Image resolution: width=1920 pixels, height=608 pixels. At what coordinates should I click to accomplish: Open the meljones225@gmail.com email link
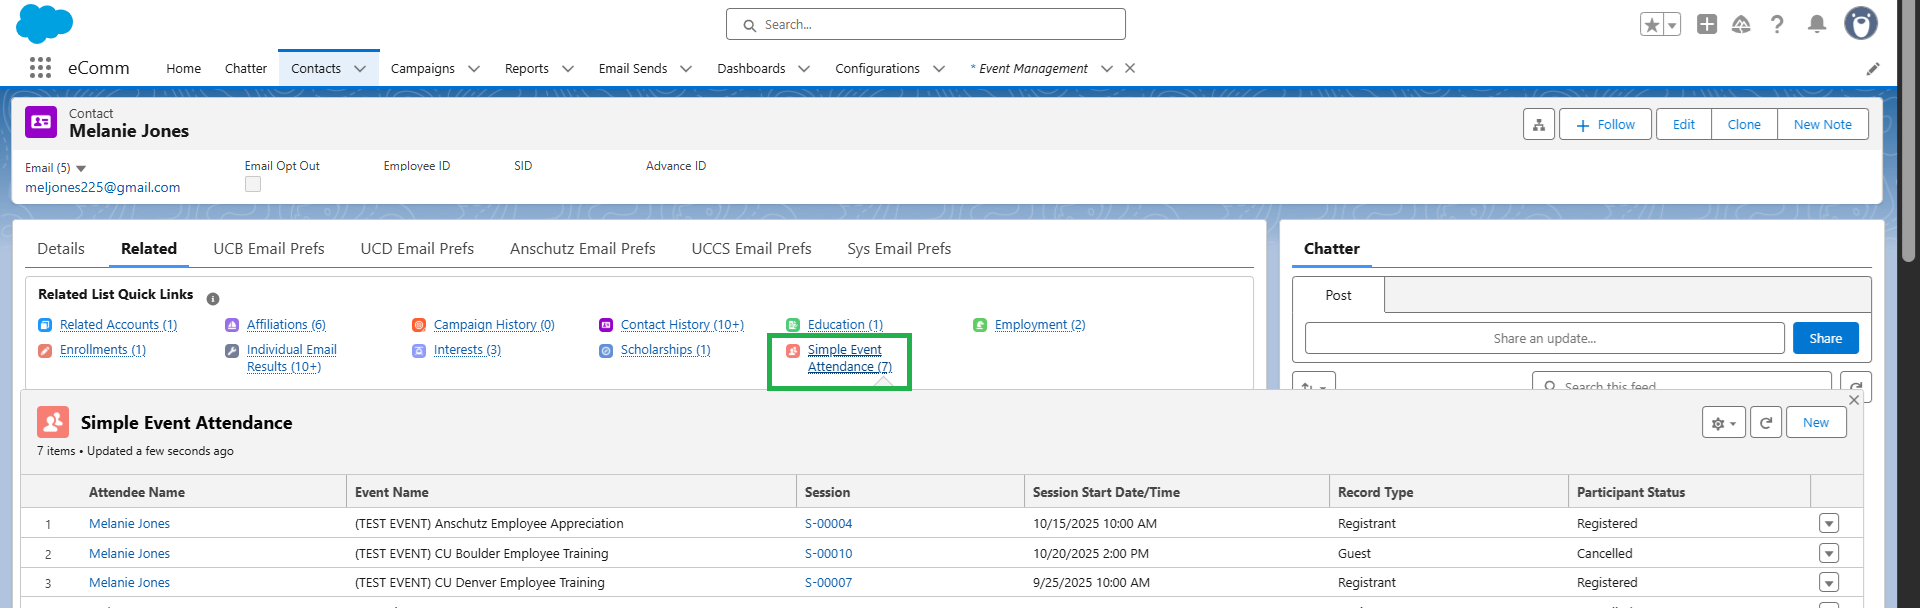pyautogui.click(x=103, y=187)
